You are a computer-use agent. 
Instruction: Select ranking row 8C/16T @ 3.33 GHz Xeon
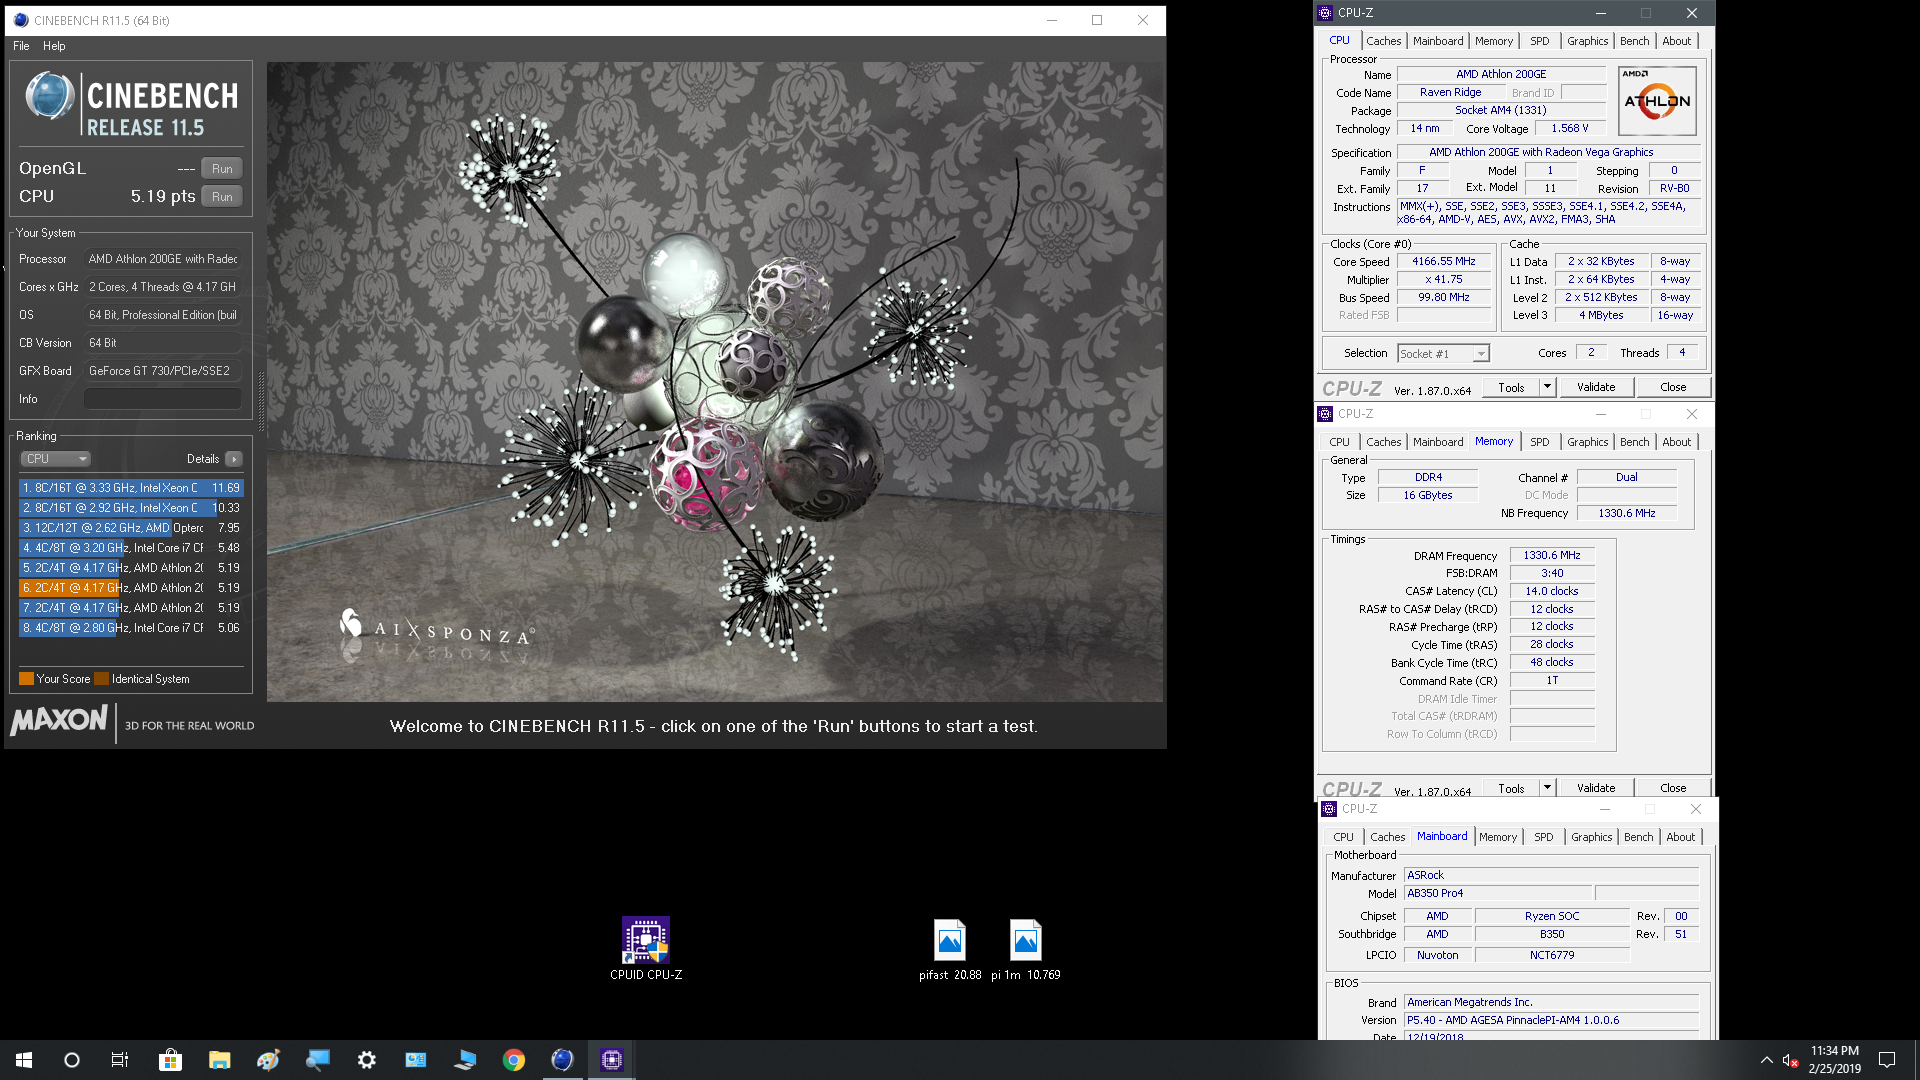(x=131, y=488)
